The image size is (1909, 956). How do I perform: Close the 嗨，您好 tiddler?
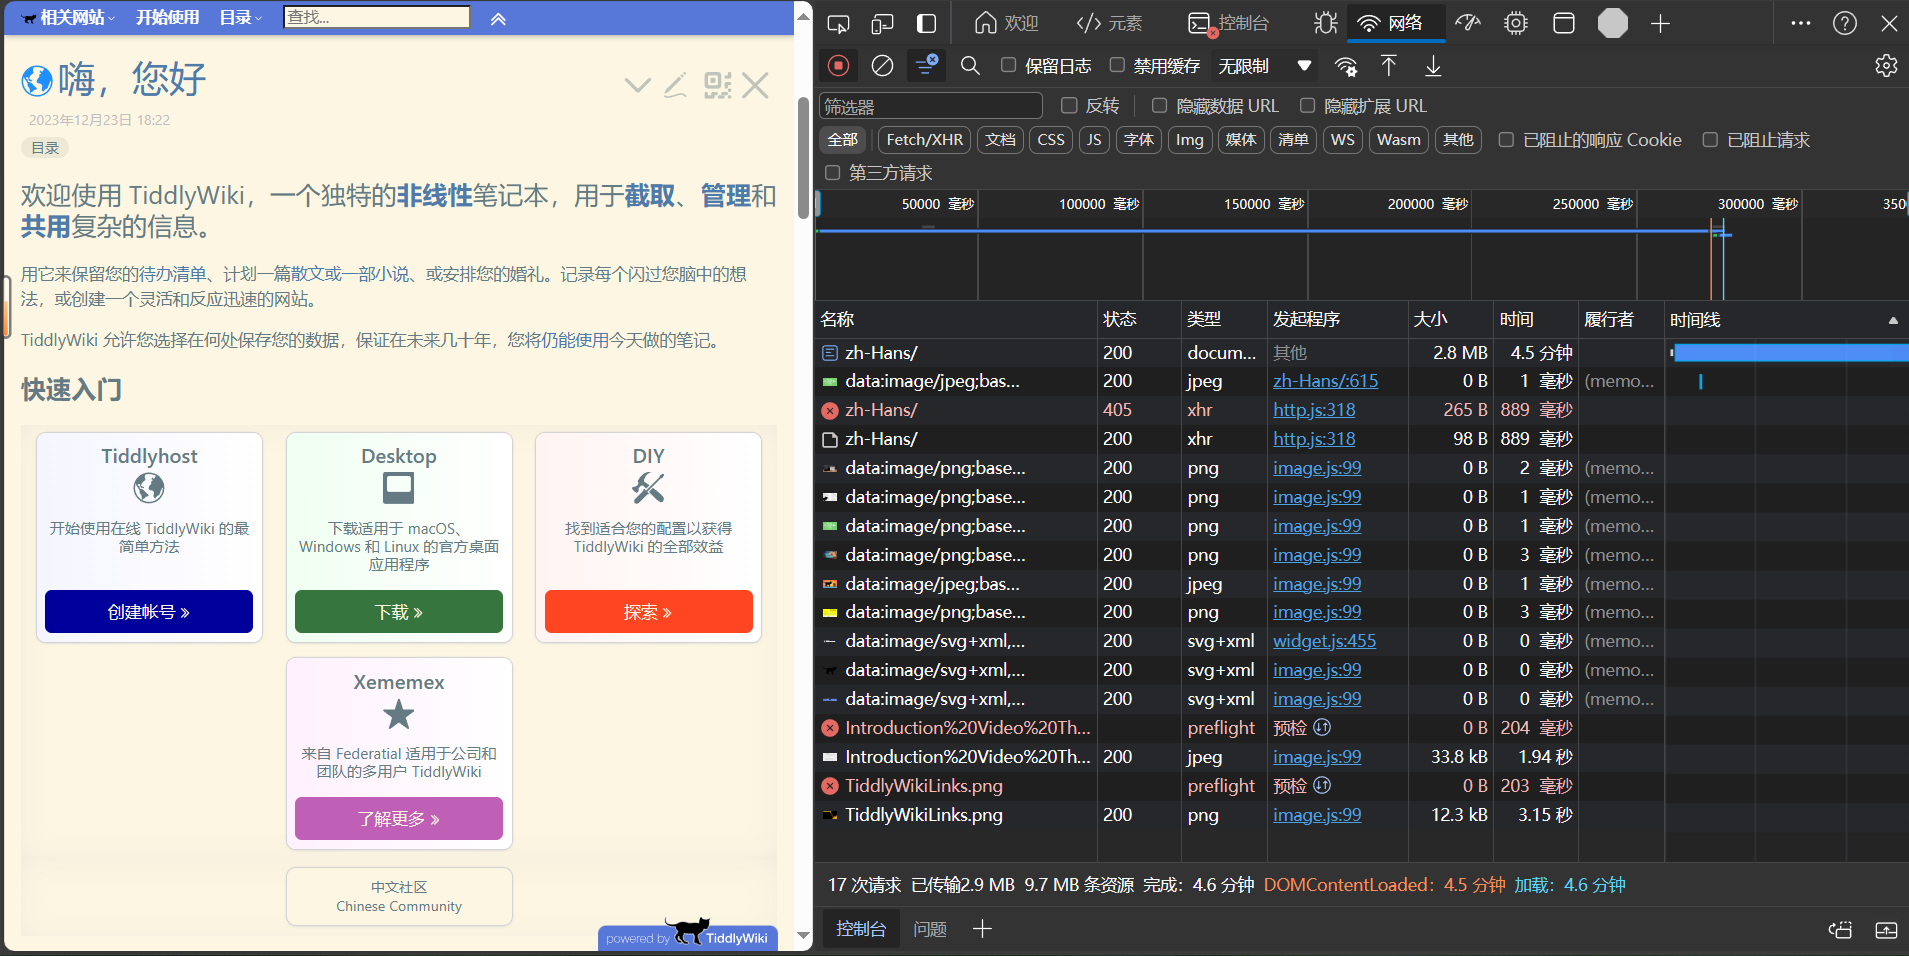pyautogui.click(x=756, y=85)
